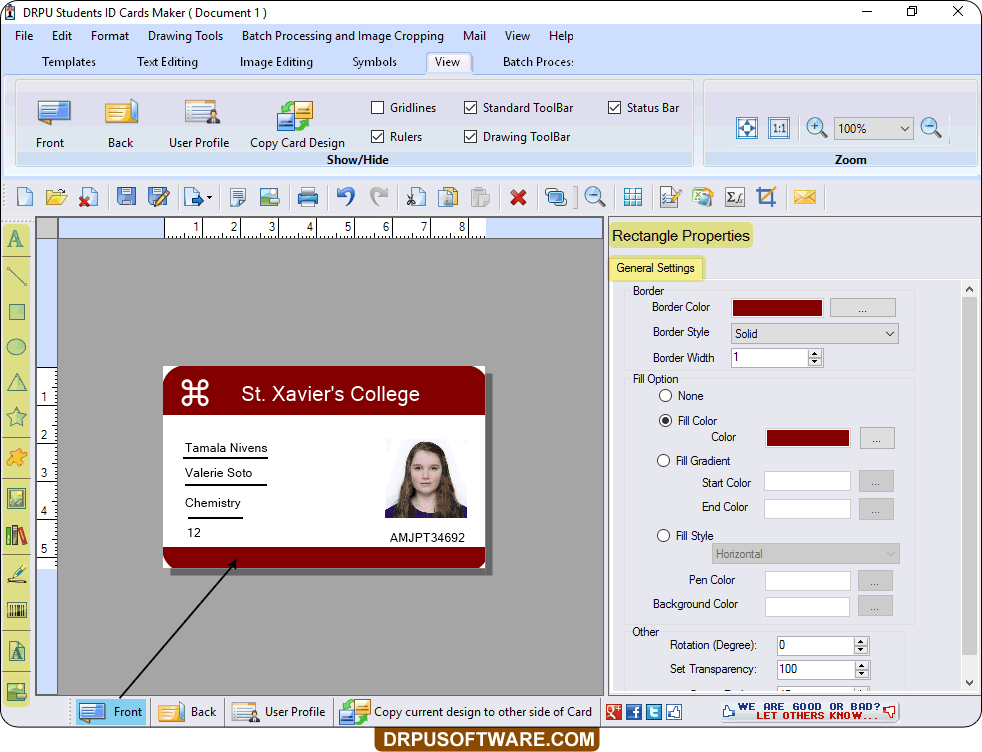982x752 pixels.
Task: Open the Border Style dropdown
Action: pos(815,334)
